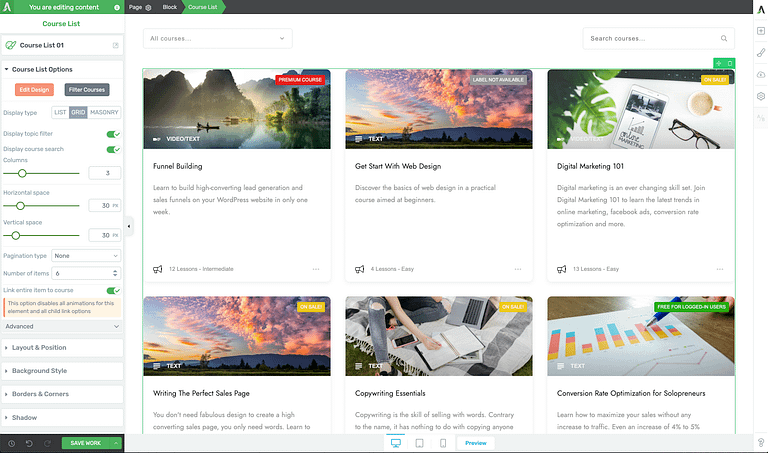Switch to tablet preview icon
This screenshot has width=768, height=453.
click(x=419, y=443)
